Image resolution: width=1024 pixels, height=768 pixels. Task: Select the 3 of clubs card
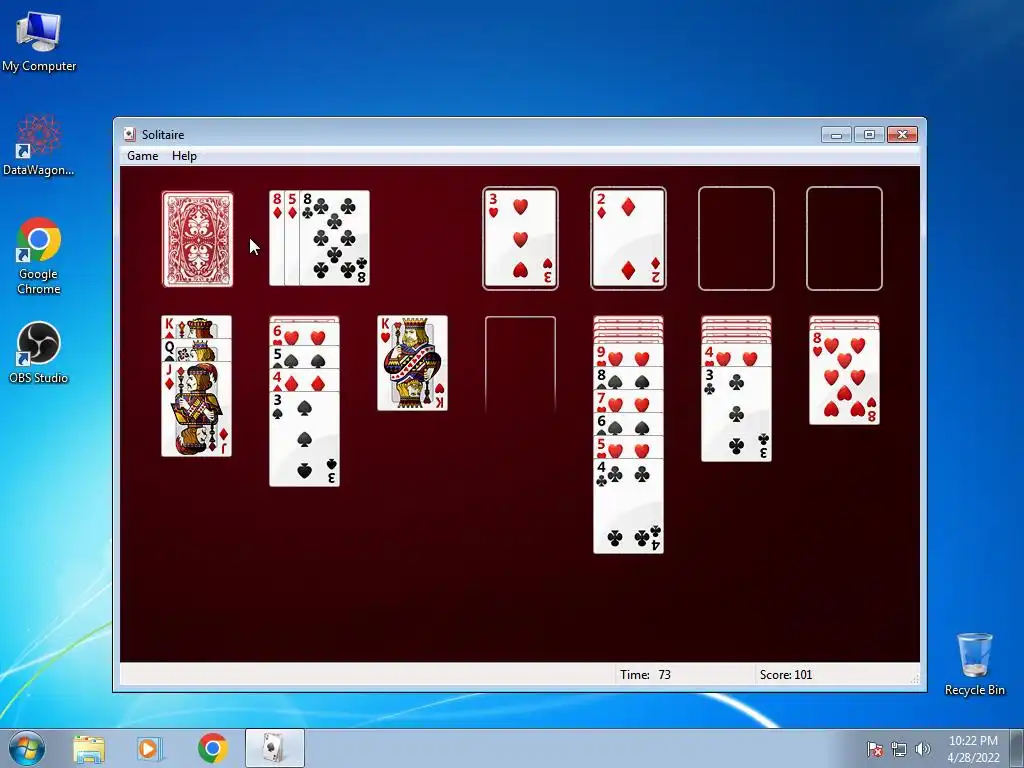[x=736, y=414]
